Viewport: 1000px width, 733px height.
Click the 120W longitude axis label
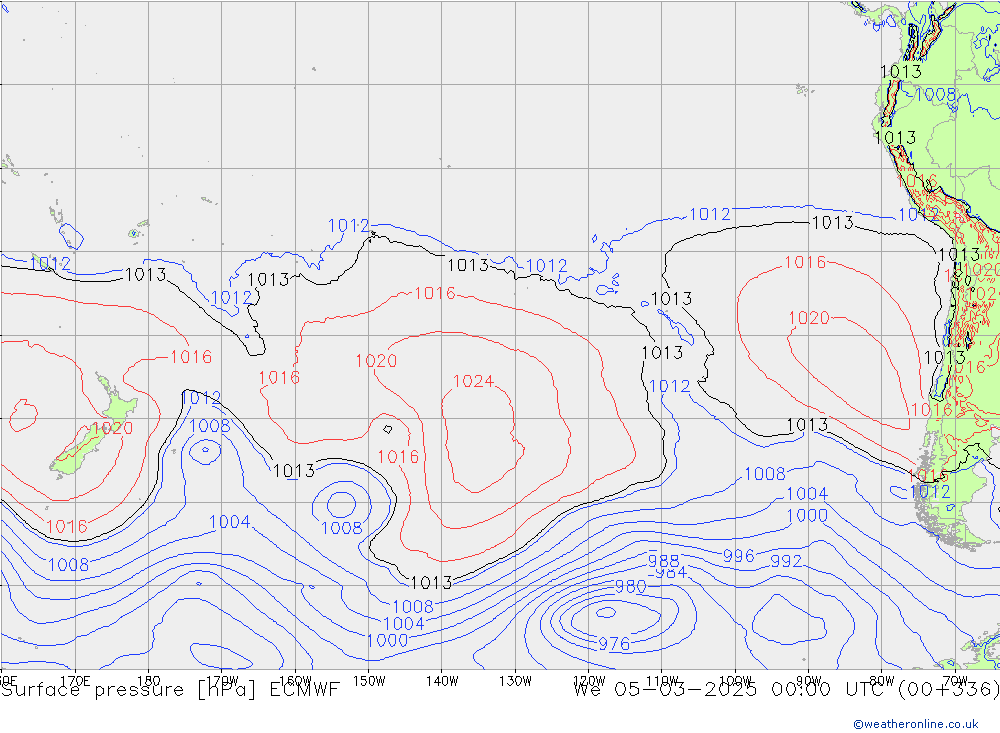click(x=589, y=681)
